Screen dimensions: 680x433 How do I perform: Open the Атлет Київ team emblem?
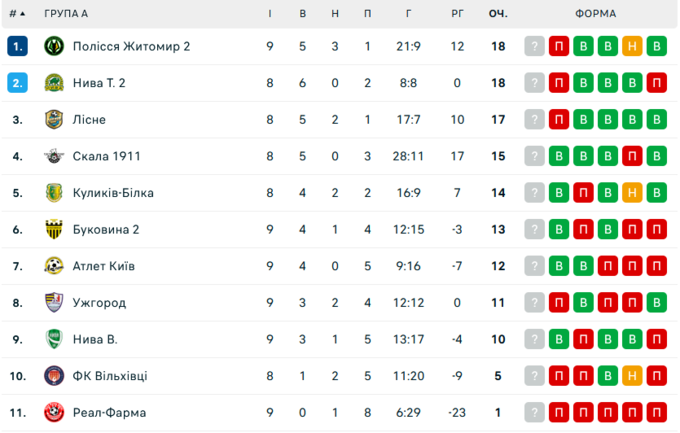click(x=54, y=266)
